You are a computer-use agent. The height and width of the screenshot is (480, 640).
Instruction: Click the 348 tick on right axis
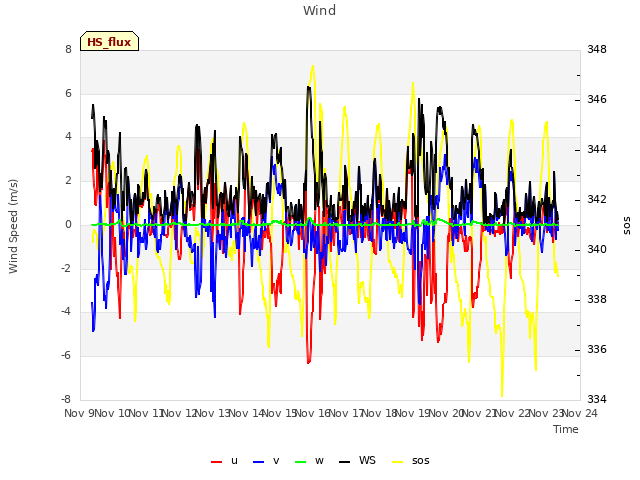click(x=597, y=49)
